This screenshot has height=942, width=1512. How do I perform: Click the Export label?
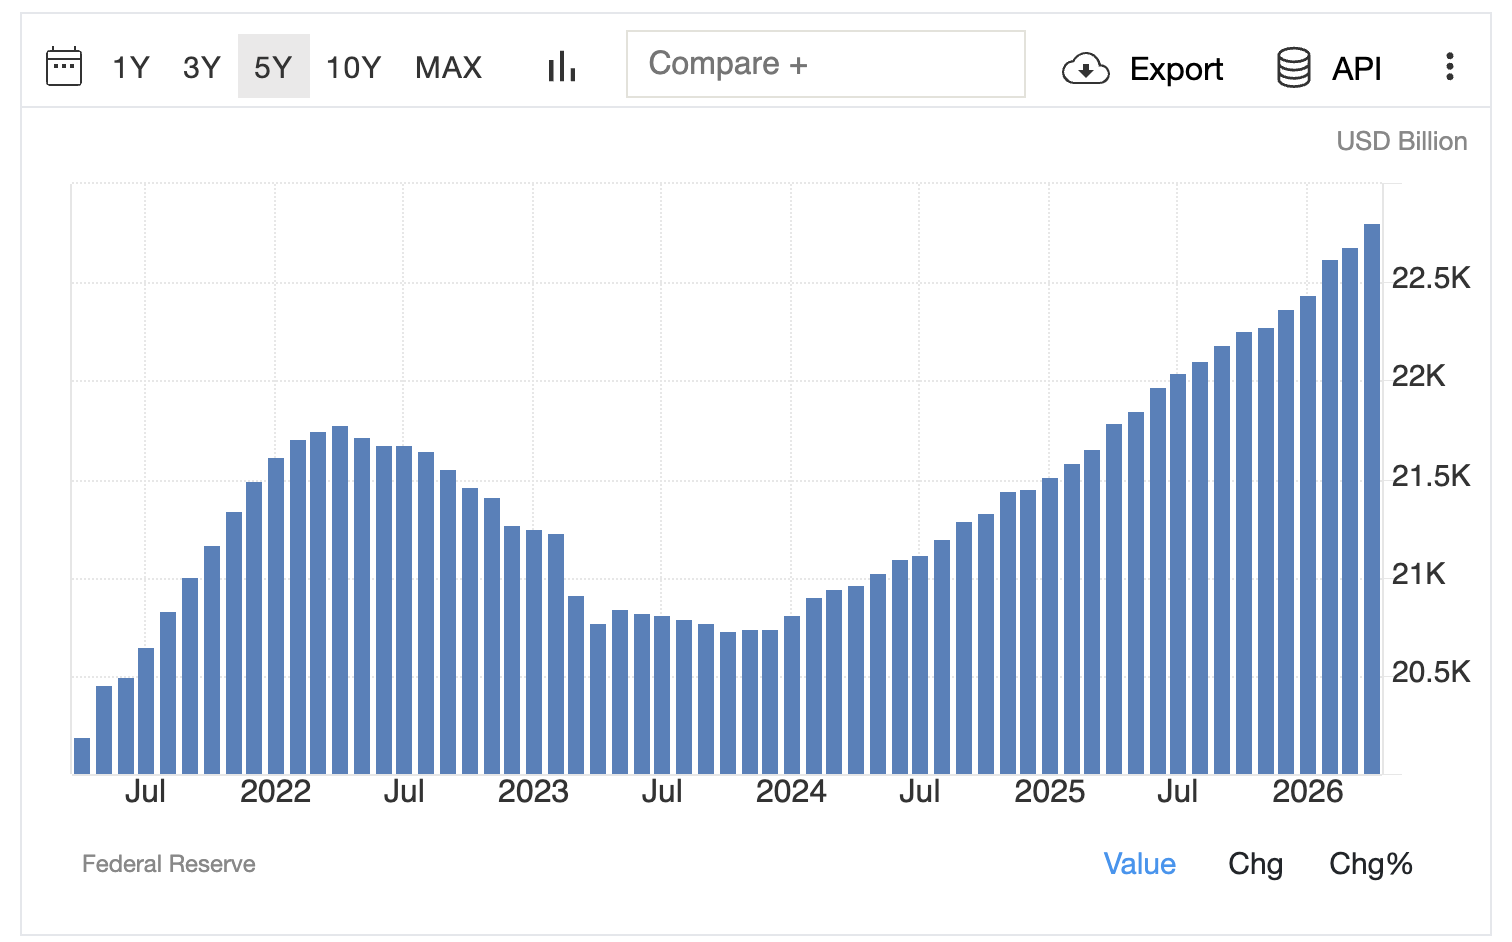[1176, 69]
